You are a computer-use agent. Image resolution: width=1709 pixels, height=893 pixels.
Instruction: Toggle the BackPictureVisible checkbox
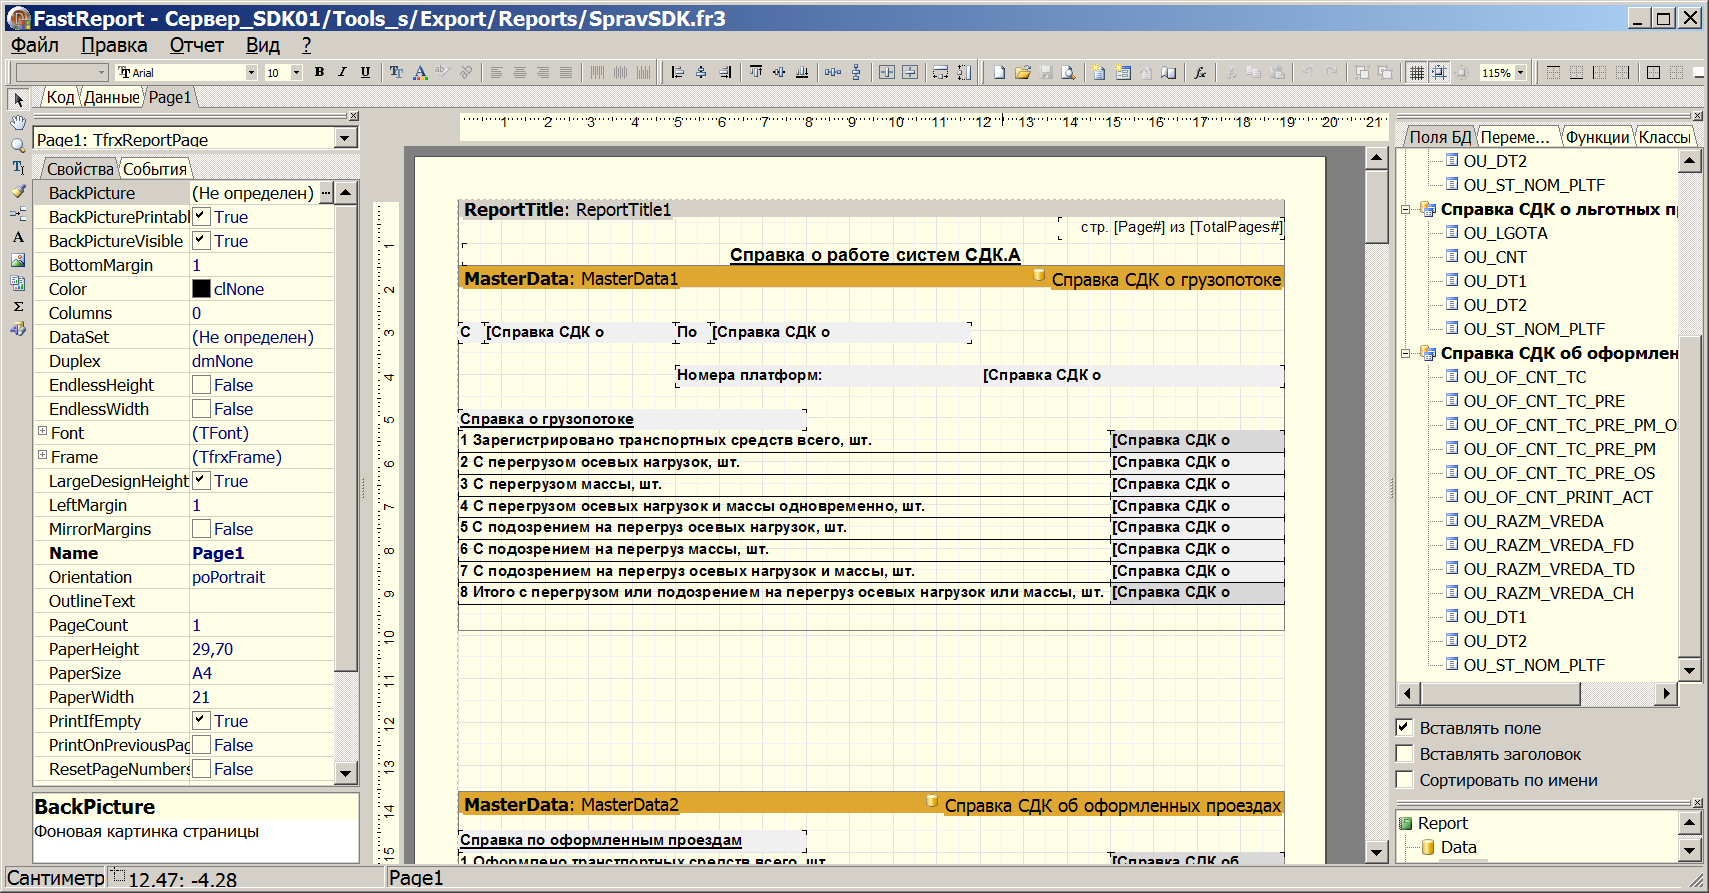tap(201, 240)
